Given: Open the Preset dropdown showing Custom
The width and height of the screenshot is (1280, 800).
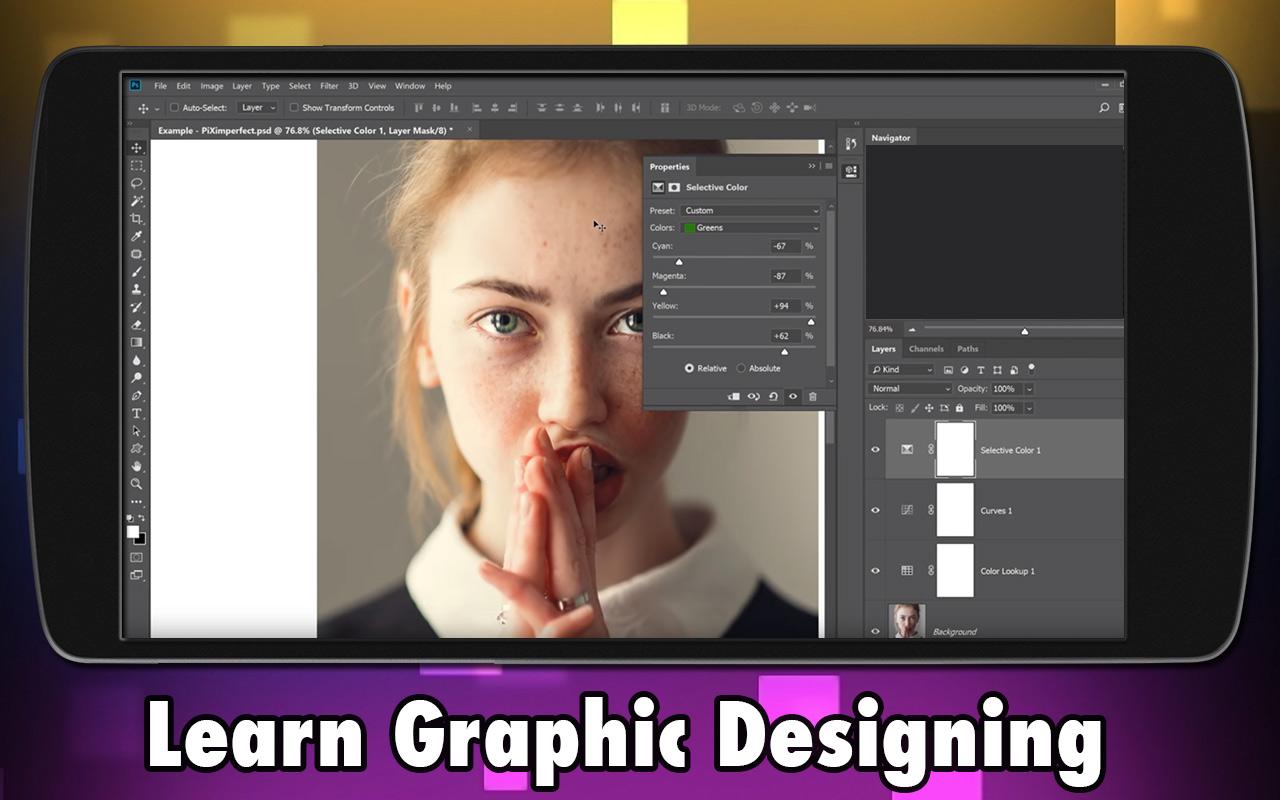Looking at the screenshot, I should click(x=750, y=211).
